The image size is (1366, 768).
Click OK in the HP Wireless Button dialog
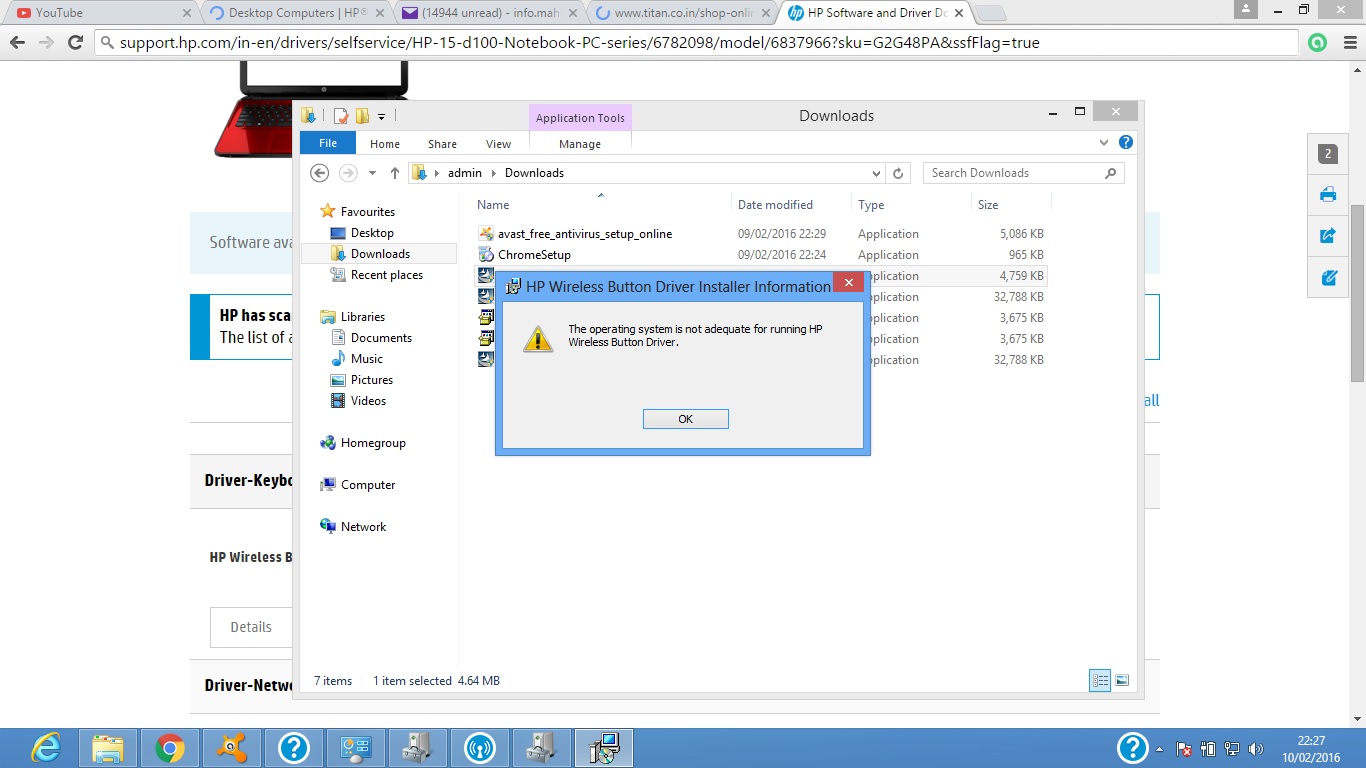[x=685, y=419]
